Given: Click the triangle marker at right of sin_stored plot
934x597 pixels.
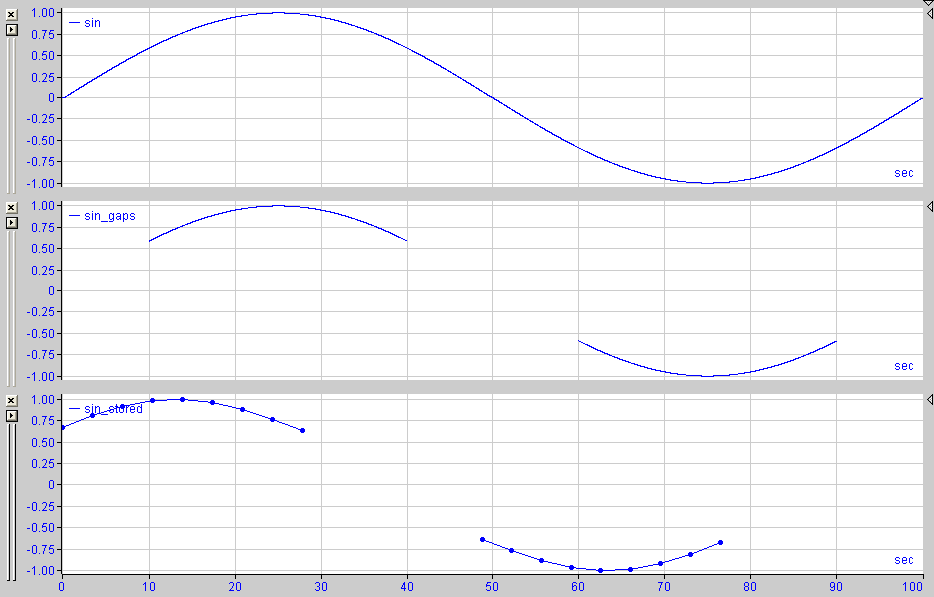Looking at the screenshot, I should (x=930, y=400).
